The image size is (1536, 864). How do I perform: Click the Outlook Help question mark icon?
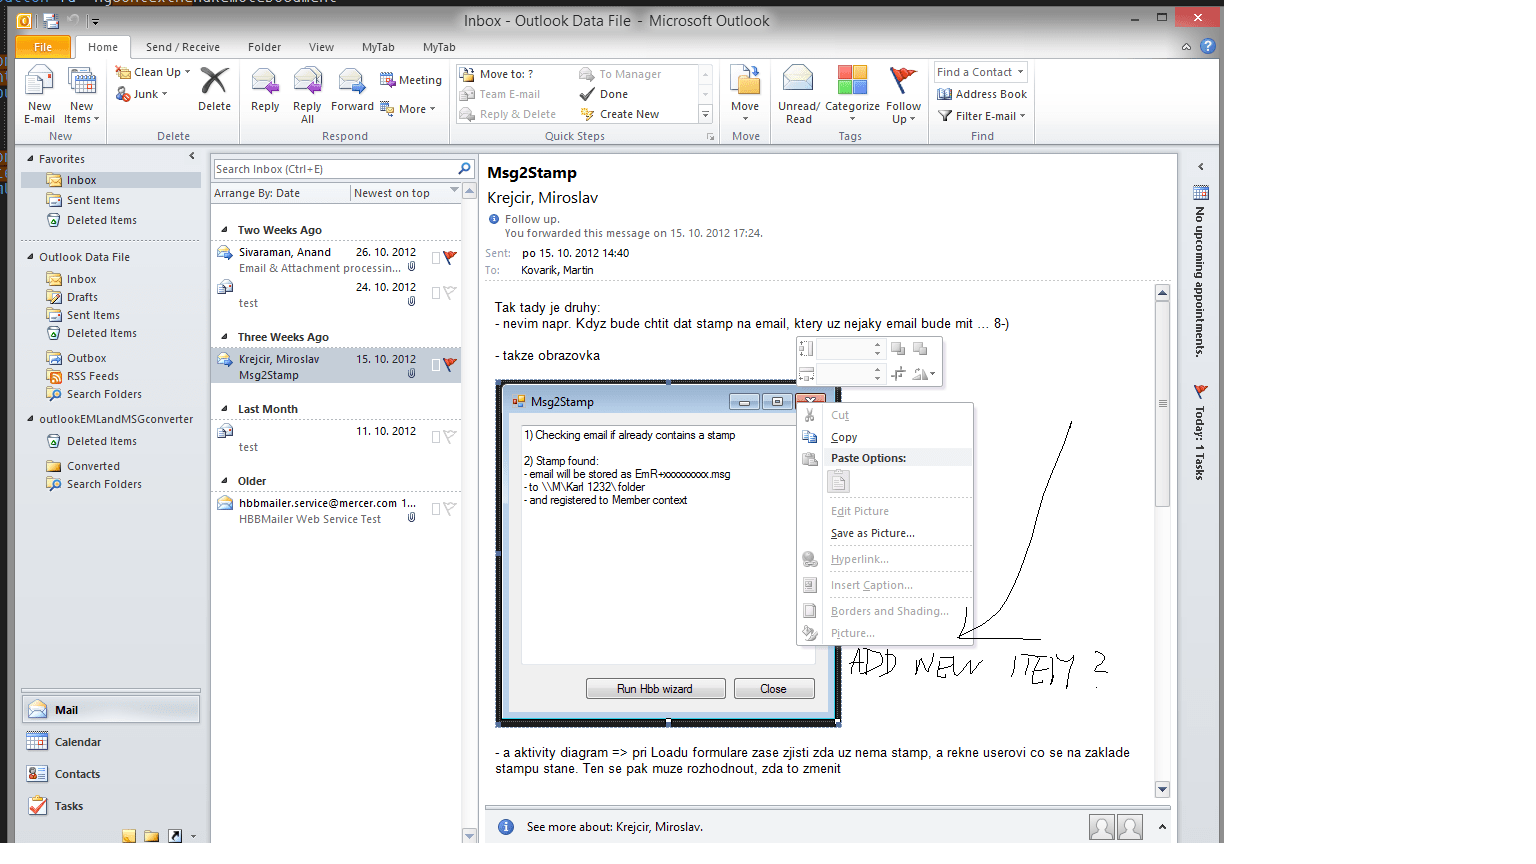[1207, 46]
